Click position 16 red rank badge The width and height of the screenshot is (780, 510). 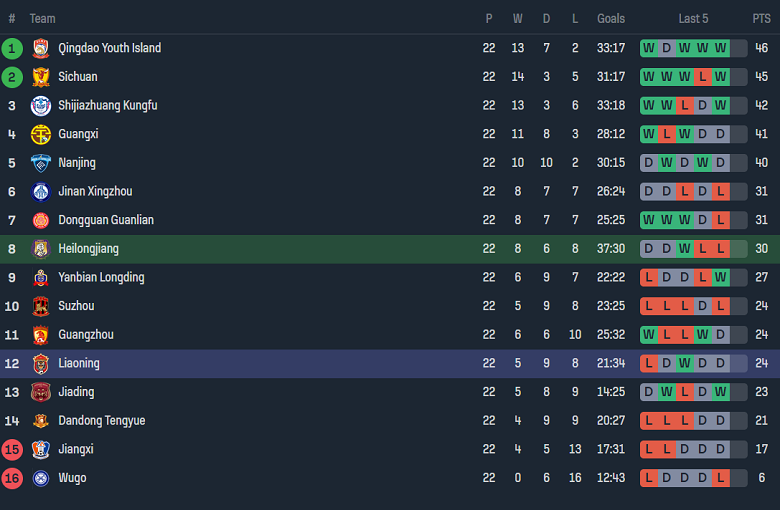[x=12, y=478]
